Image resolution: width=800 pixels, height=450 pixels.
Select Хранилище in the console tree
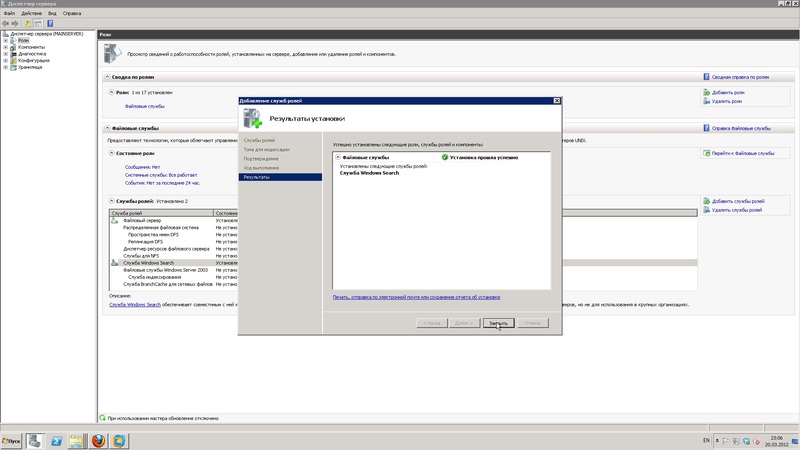click(30, 67)
